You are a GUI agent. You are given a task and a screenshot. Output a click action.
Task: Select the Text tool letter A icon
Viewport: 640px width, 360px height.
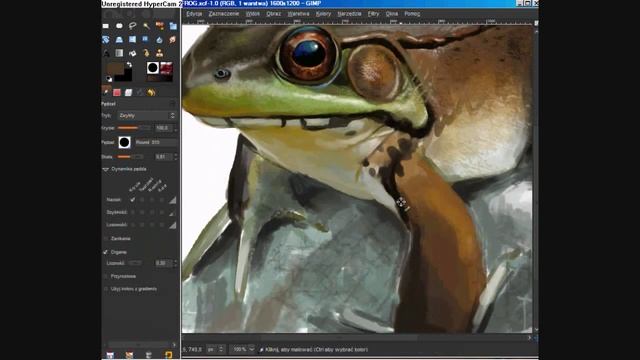tap(106, 53)
